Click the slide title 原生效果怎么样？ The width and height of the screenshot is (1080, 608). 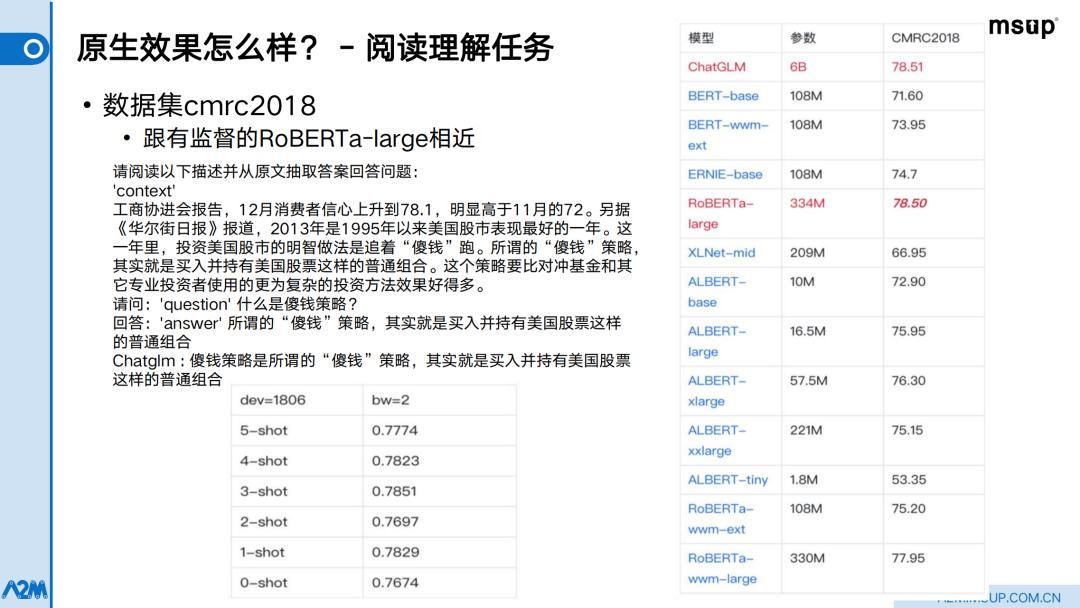(x=198, y=48)
